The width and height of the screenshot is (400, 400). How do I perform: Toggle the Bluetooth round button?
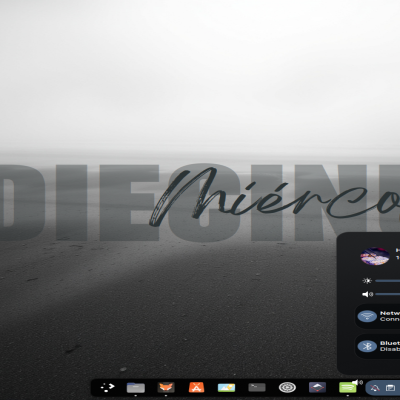point(367,346)
